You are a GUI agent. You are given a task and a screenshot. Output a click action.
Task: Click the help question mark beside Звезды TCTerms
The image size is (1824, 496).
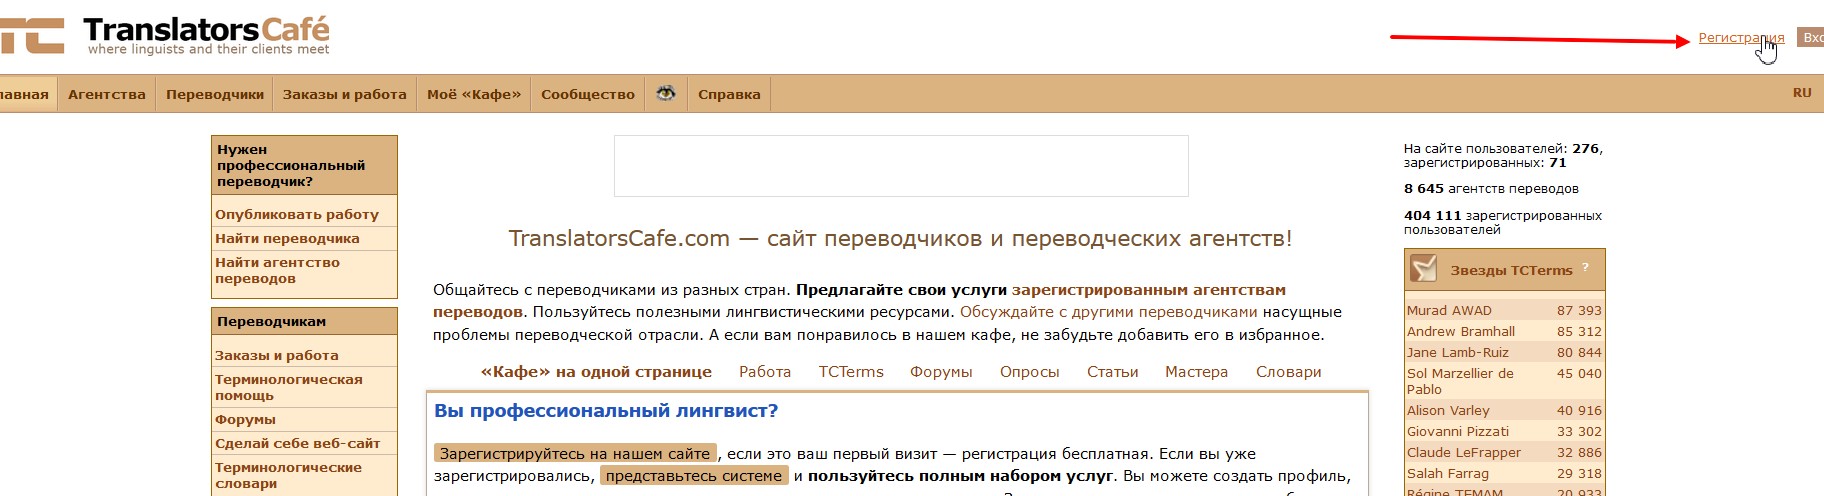[x=1585, y=268]
